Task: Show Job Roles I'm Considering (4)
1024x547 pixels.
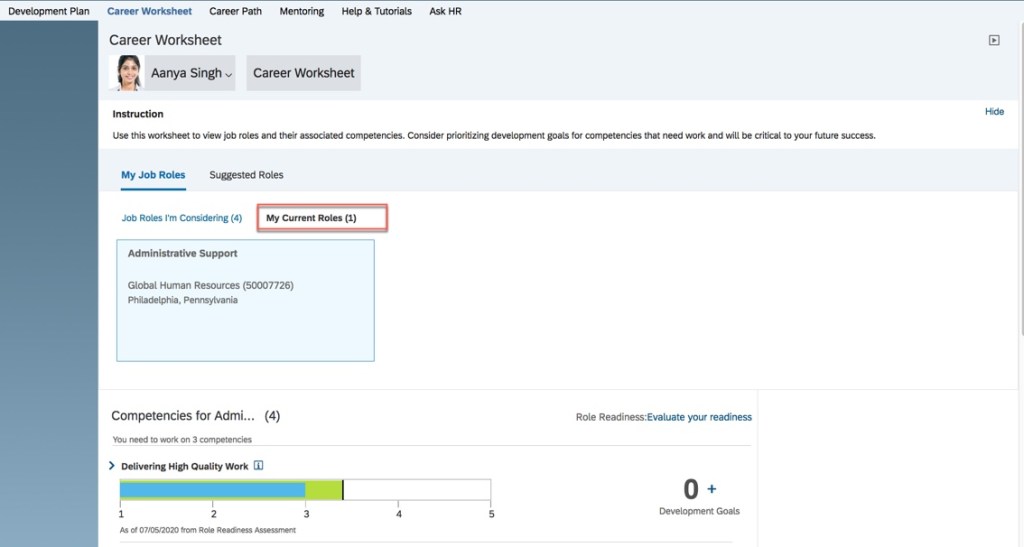Action: (182, 218)
